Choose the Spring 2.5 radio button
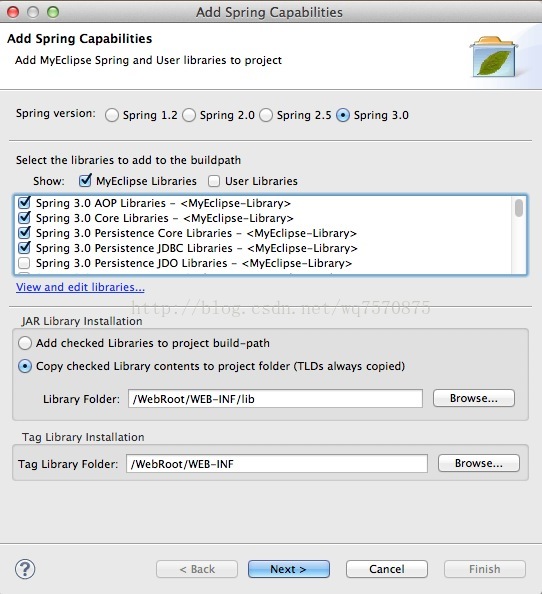542x594 pixels. pos(266,115)
